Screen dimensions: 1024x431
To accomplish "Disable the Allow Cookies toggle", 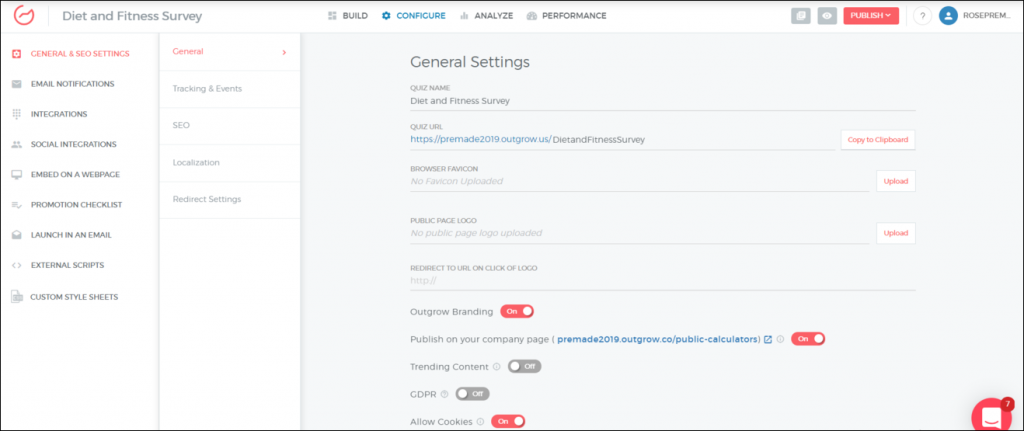I will pos(508,421).
